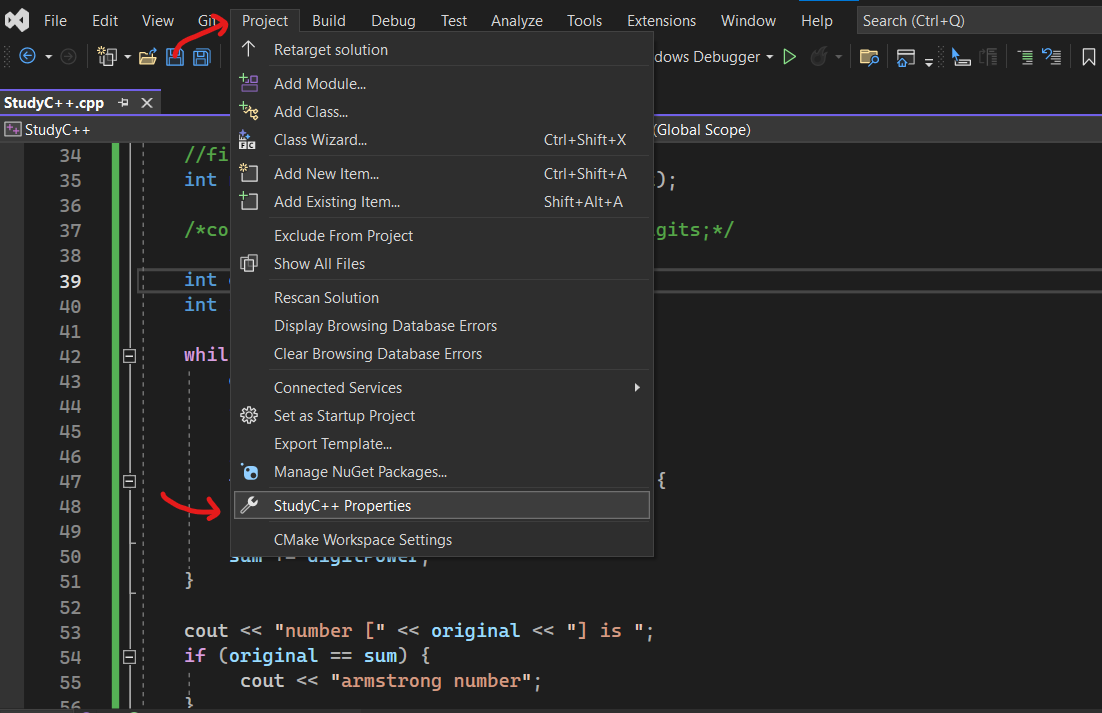1102x713 pixels.
Task: Choose Exclude From Project menu item
Action: 441,235
